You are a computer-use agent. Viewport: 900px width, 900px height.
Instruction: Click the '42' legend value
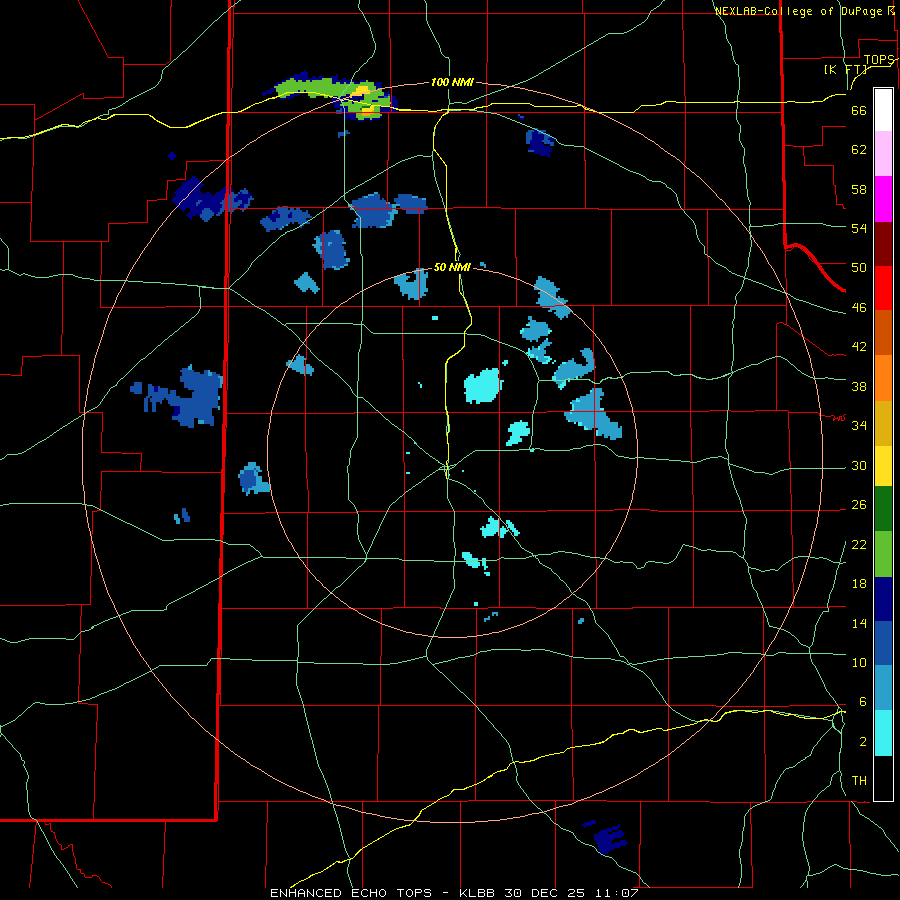tap(859, 346)
